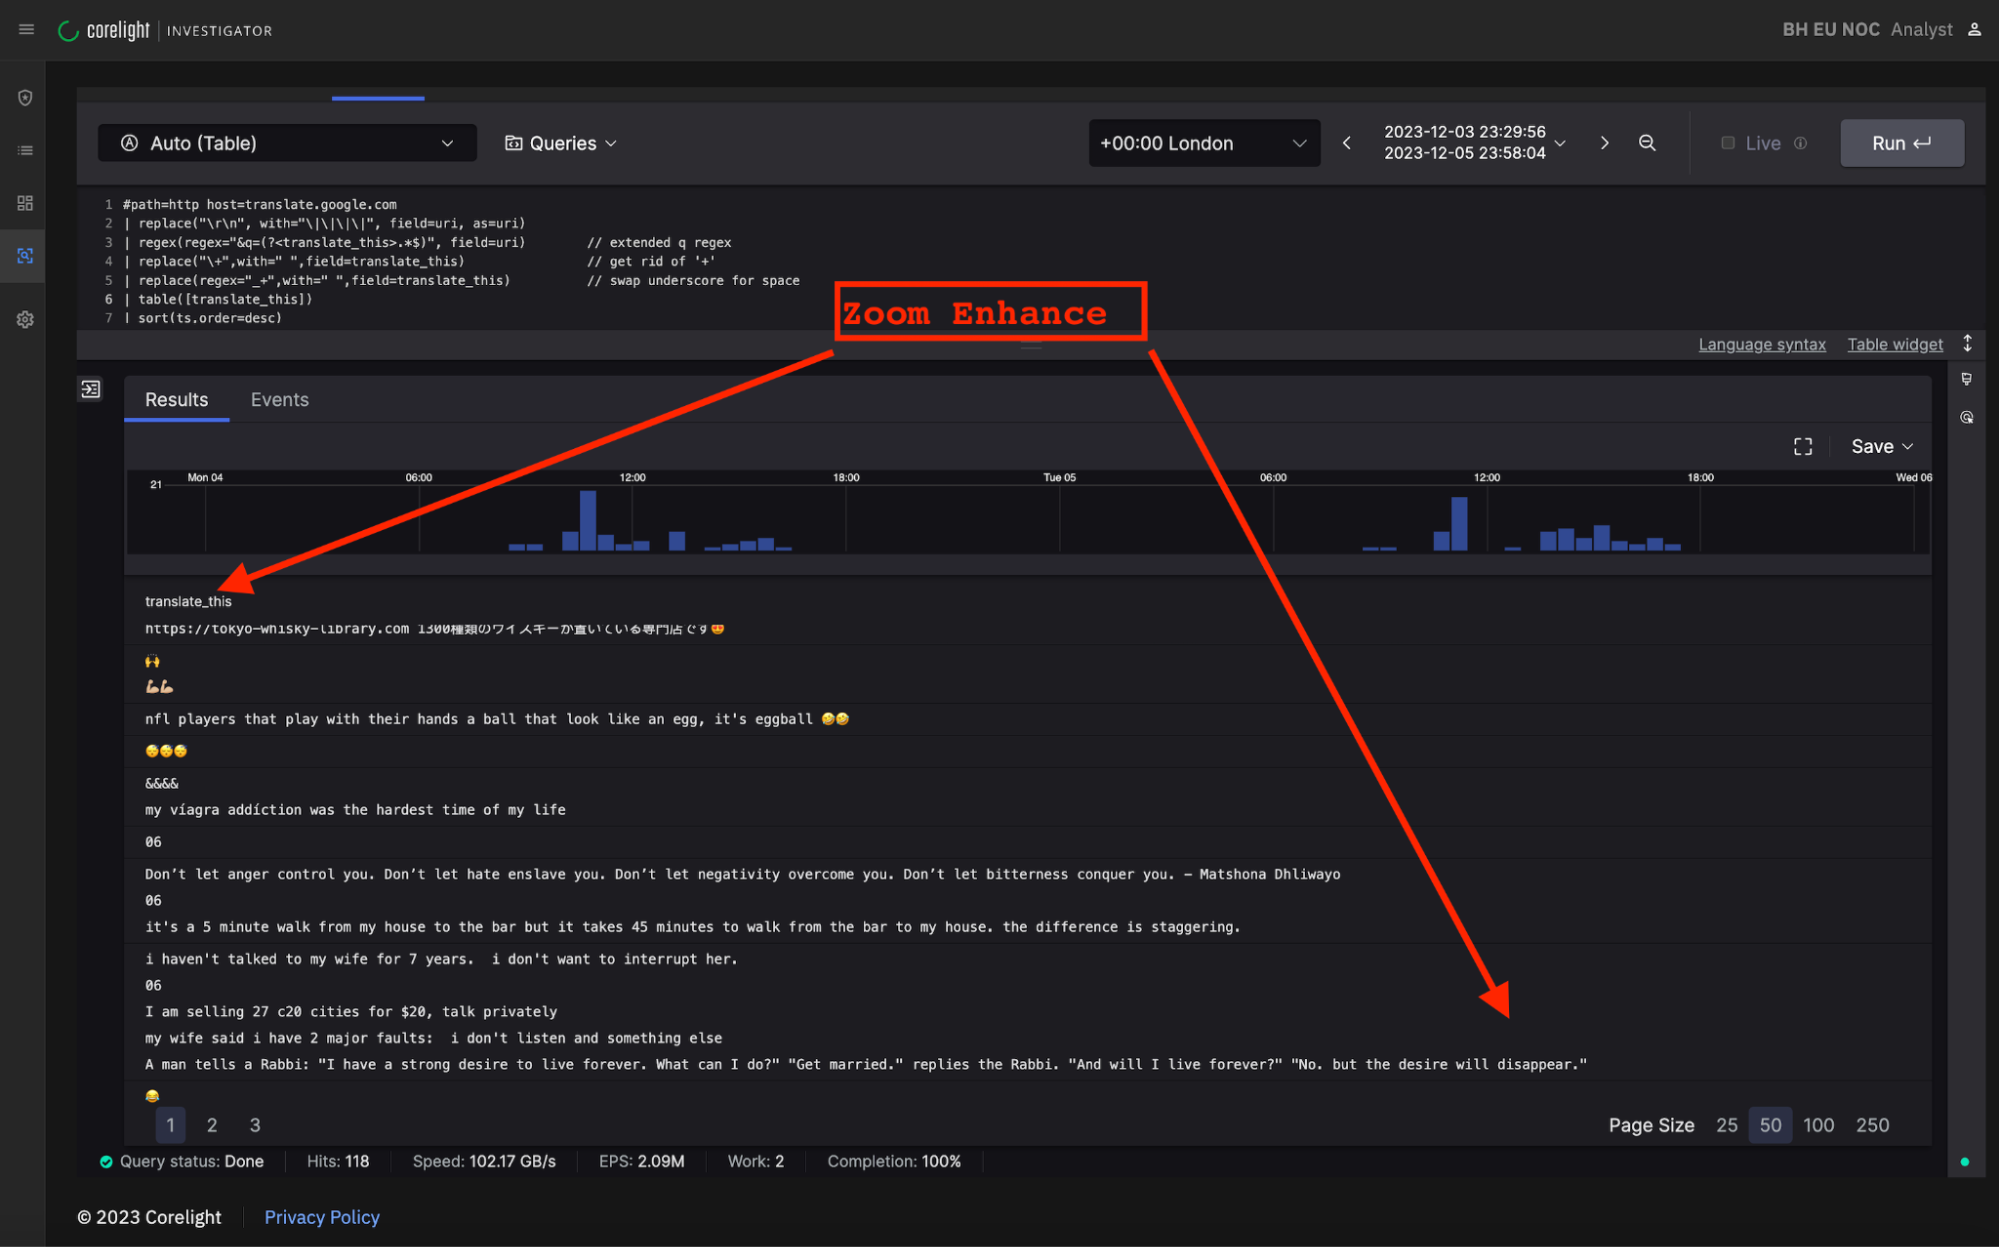Click the user profile icon

[1974, 30]
